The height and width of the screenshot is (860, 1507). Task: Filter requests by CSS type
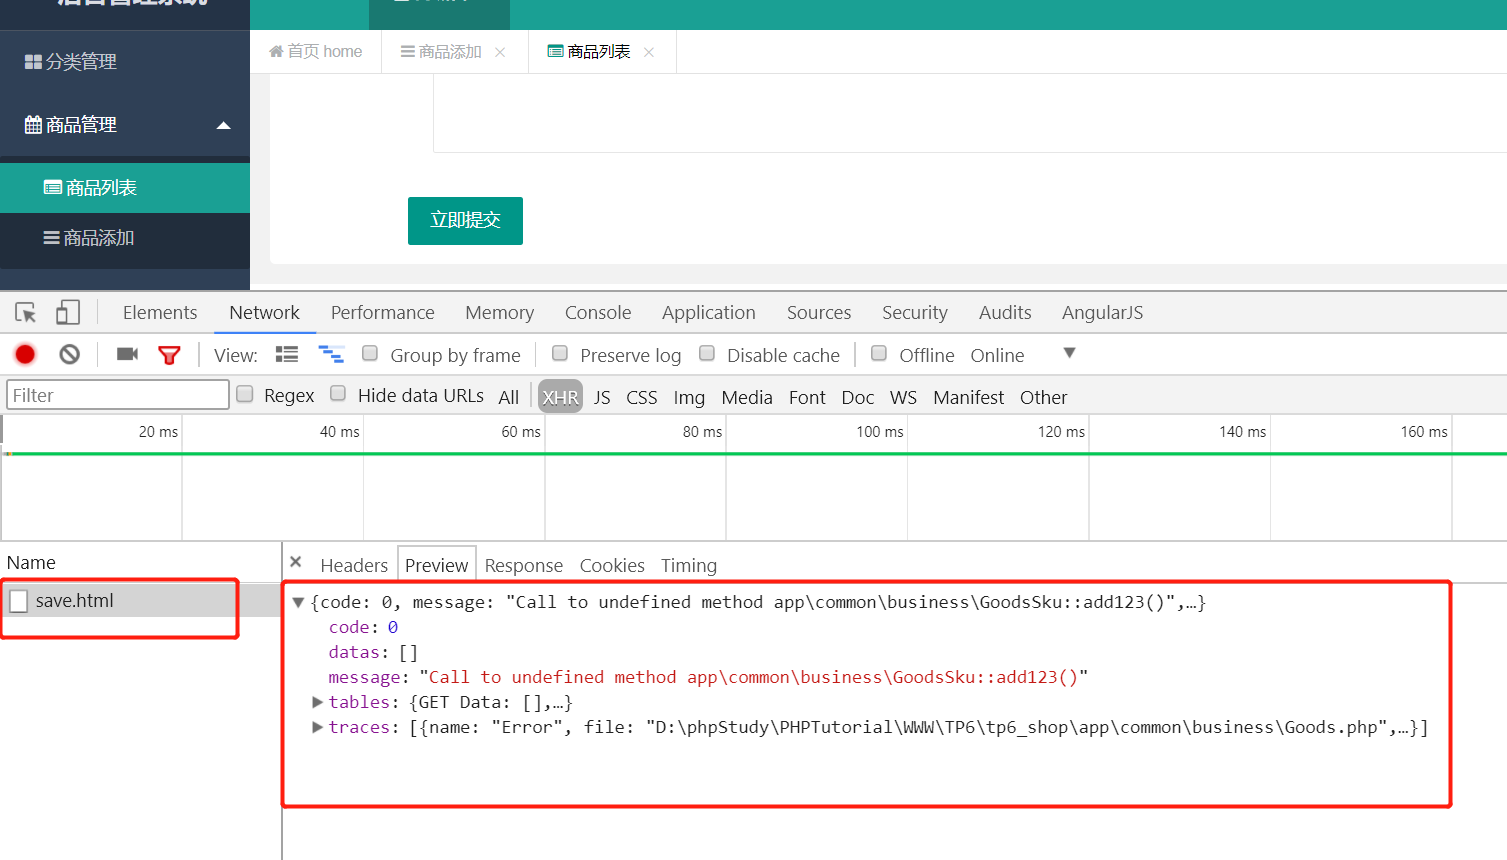[x=642, y=397]
